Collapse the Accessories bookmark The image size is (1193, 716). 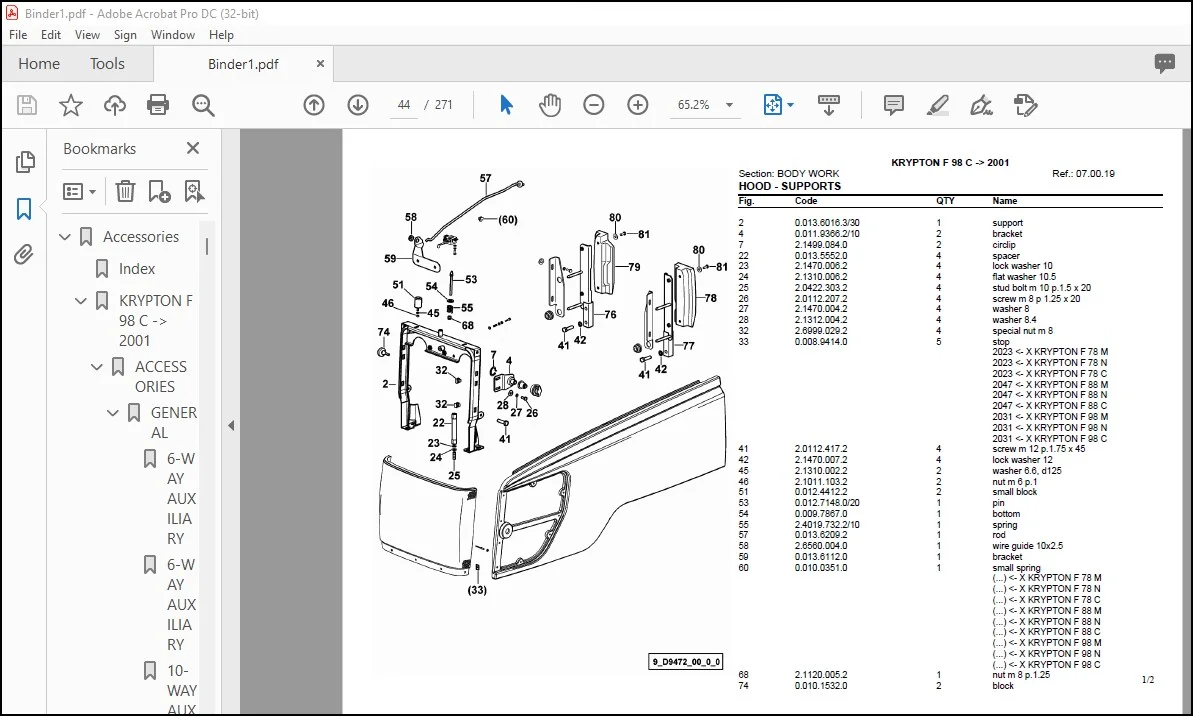(x=65, y=237)
